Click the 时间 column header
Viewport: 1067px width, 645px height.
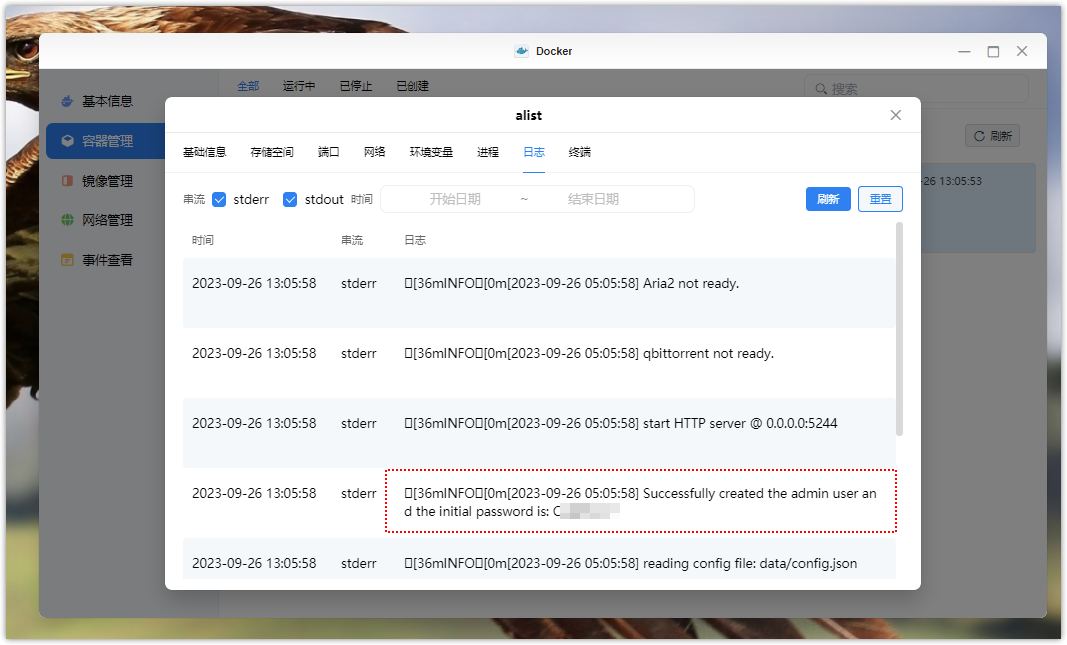tap(203, 240)
